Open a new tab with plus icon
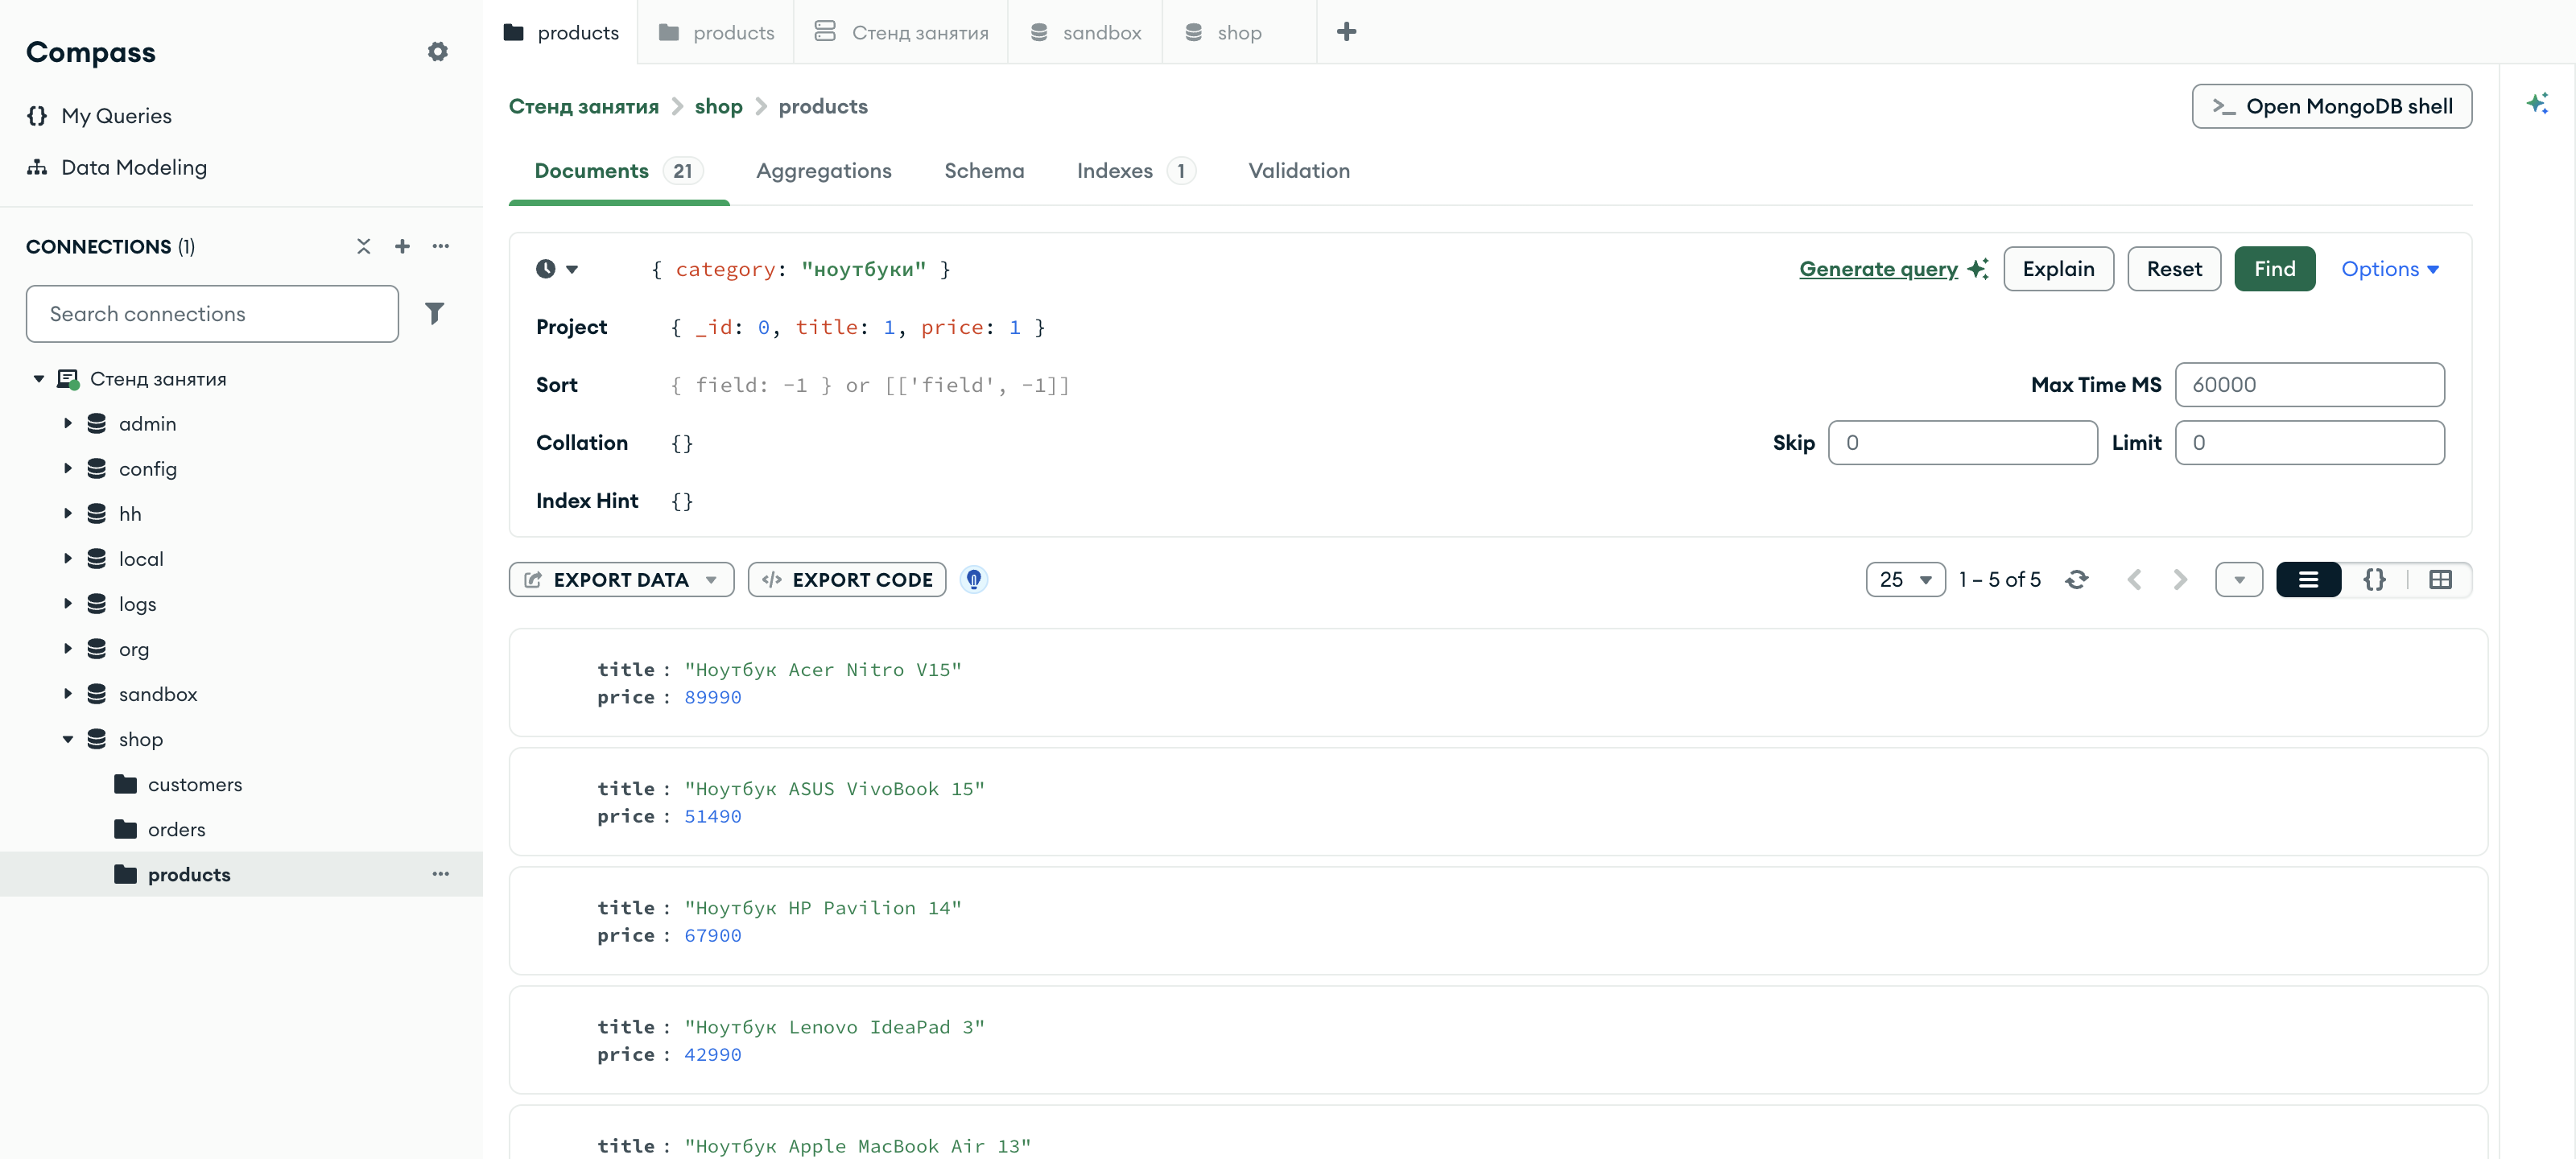Image resolution: width=2576 pixels, height=1159 pixels. [x=1346, y=32]
